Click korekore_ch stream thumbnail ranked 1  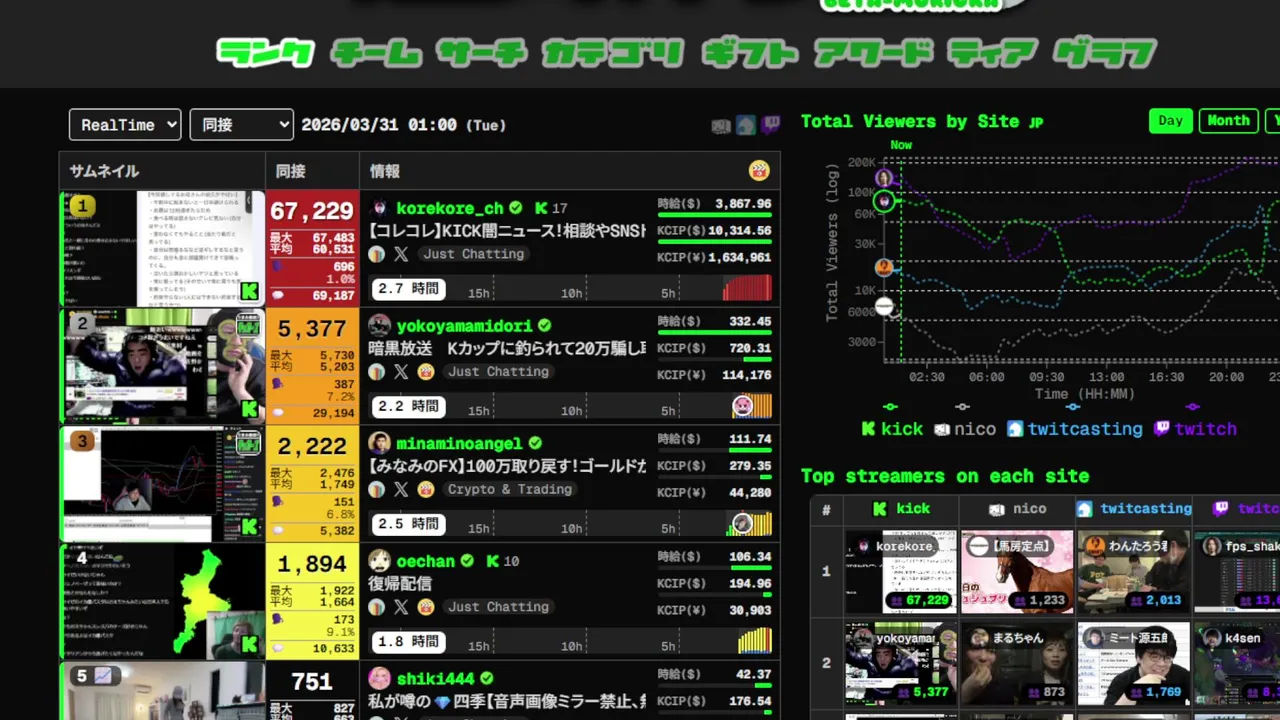click(x=162, y=248)
